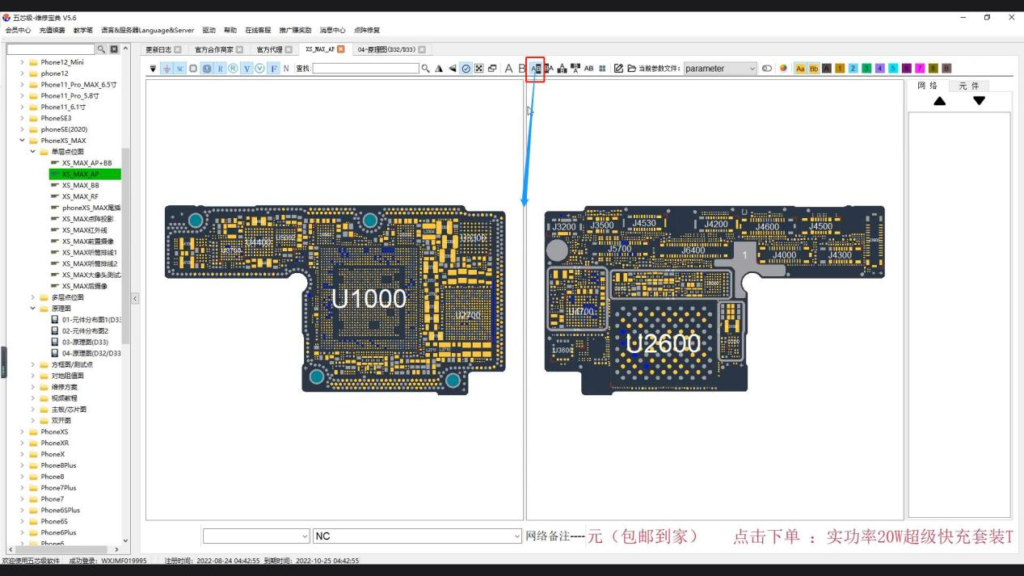The image size is (1024, 576).
Task: Expand the Phone8Plus folder
Action: [x=22, y=466]
